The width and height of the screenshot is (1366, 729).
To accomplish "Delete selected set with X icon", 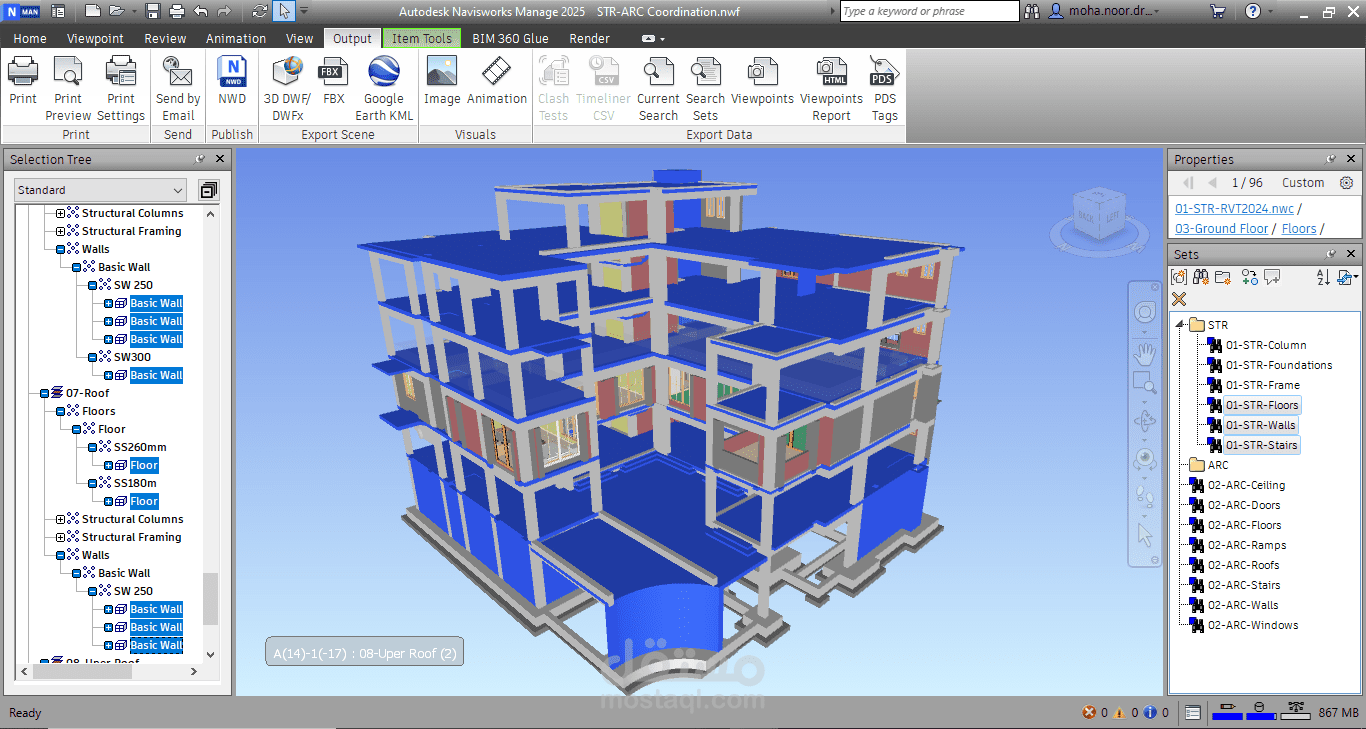I will pyautogui.click(x=1179, y=299).
